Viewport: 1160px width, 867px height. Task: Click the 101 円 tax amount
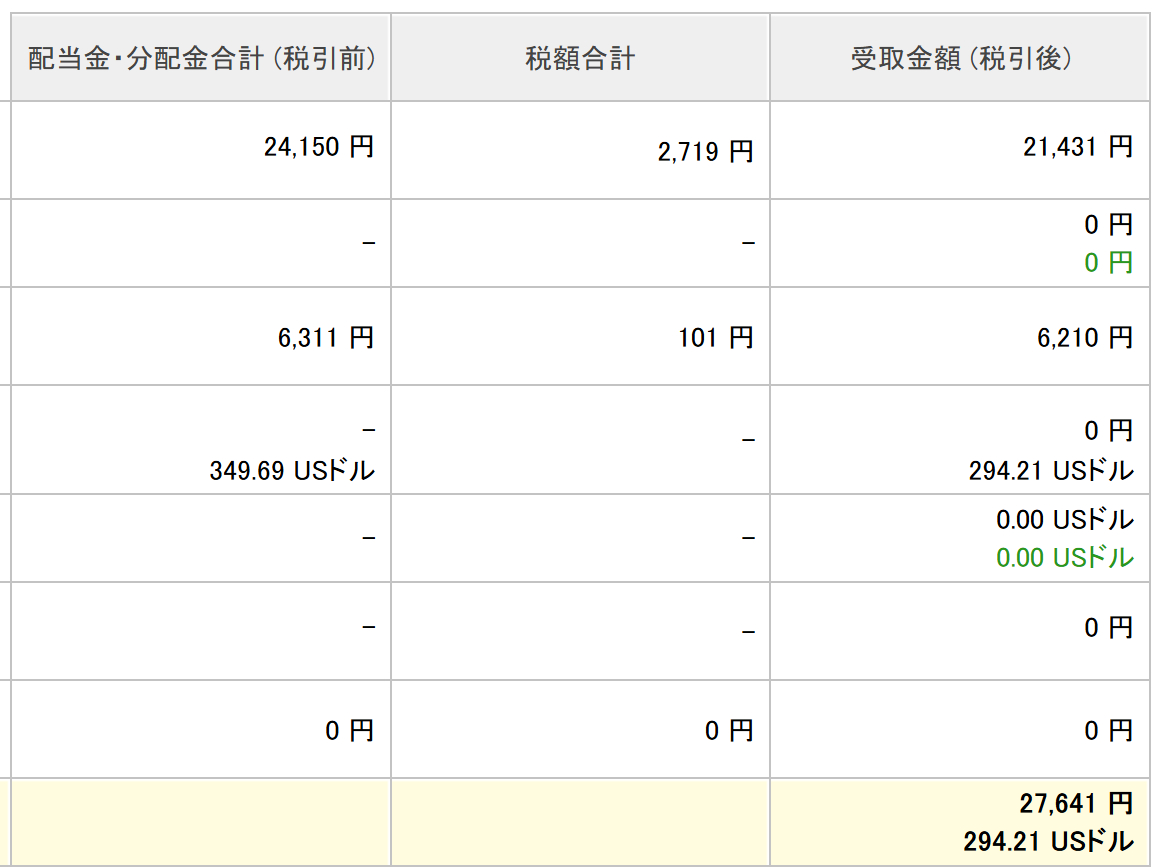tap(715, 338)
